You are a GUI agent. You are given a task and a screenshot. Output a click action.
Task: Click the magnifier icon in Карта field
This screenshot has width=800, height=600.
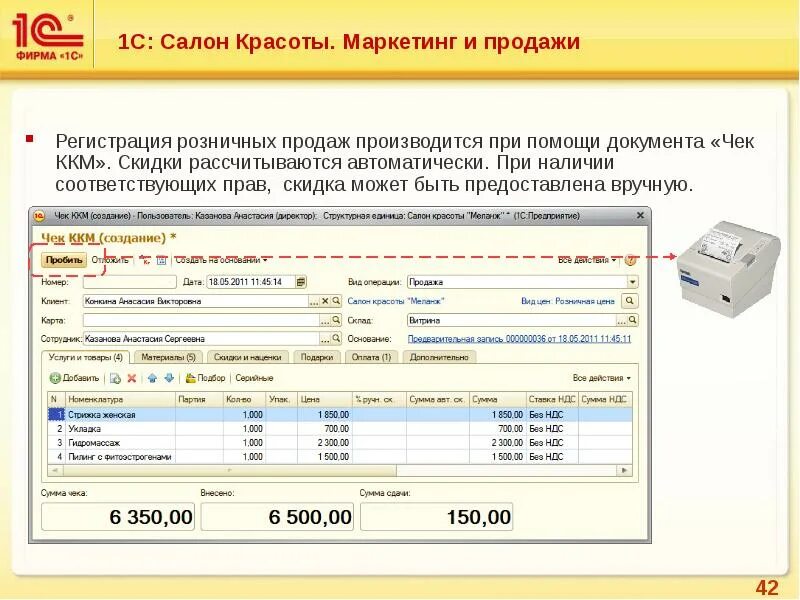pos(336,320)
